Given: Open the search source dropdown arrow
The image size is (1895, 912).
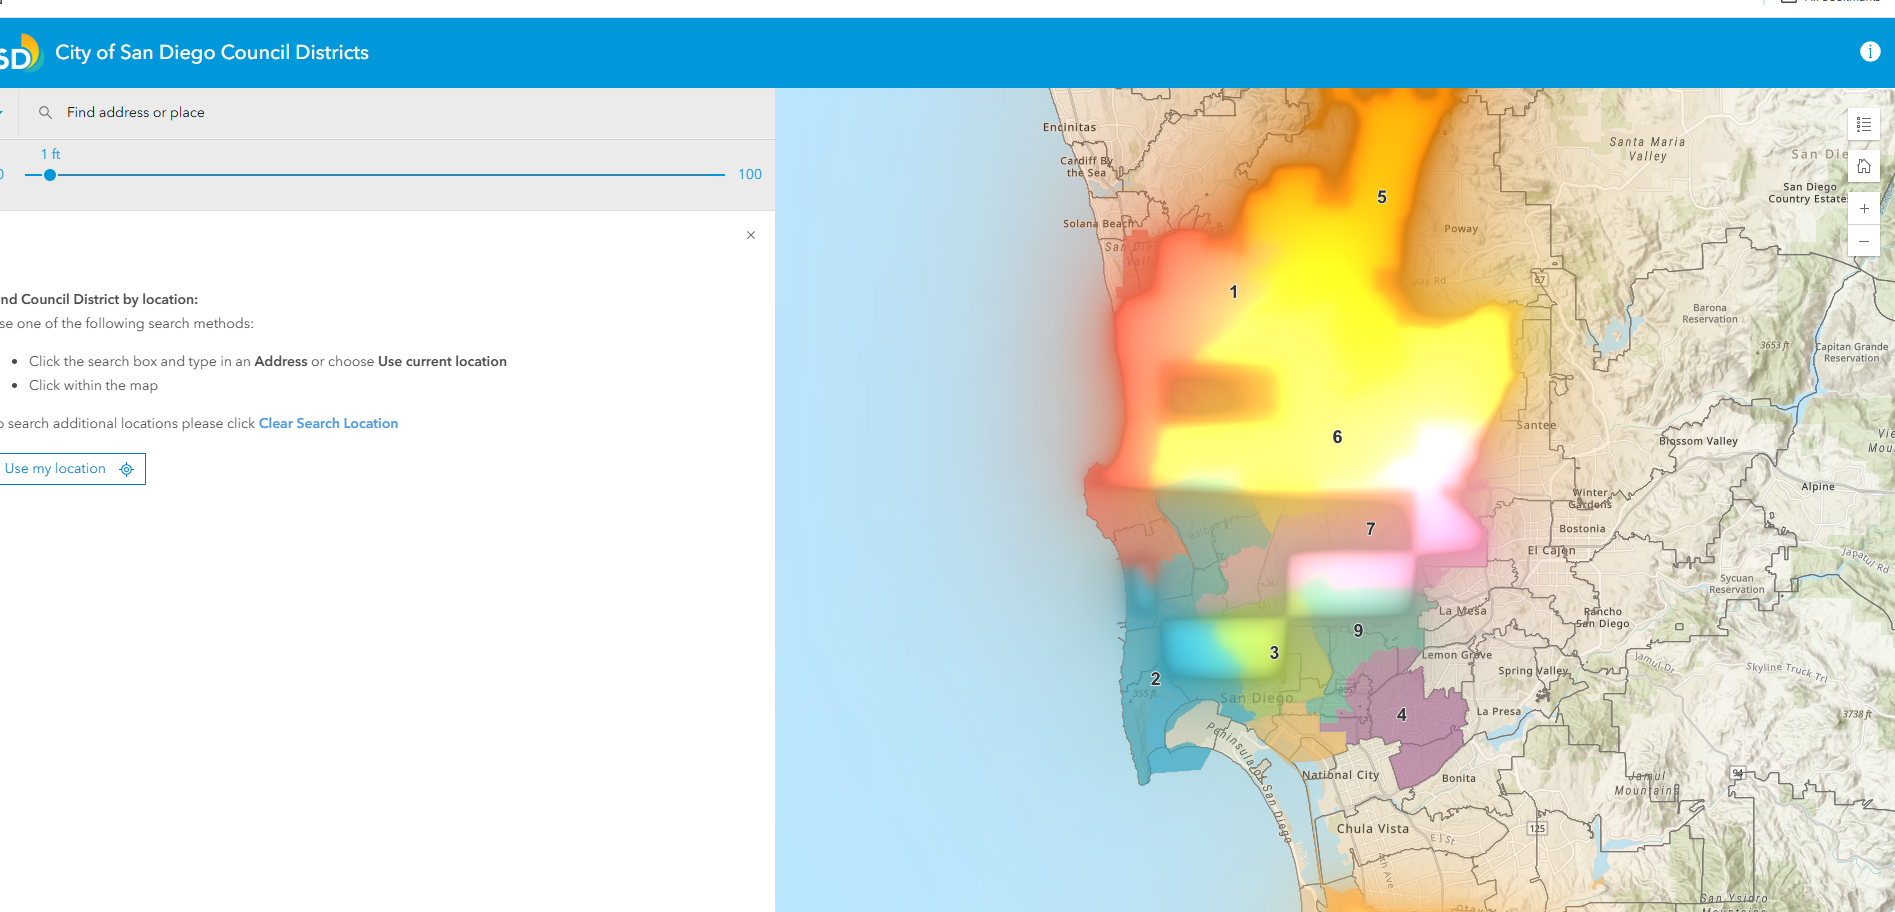Looking at the screenshot, I should (x=2, y=111).
